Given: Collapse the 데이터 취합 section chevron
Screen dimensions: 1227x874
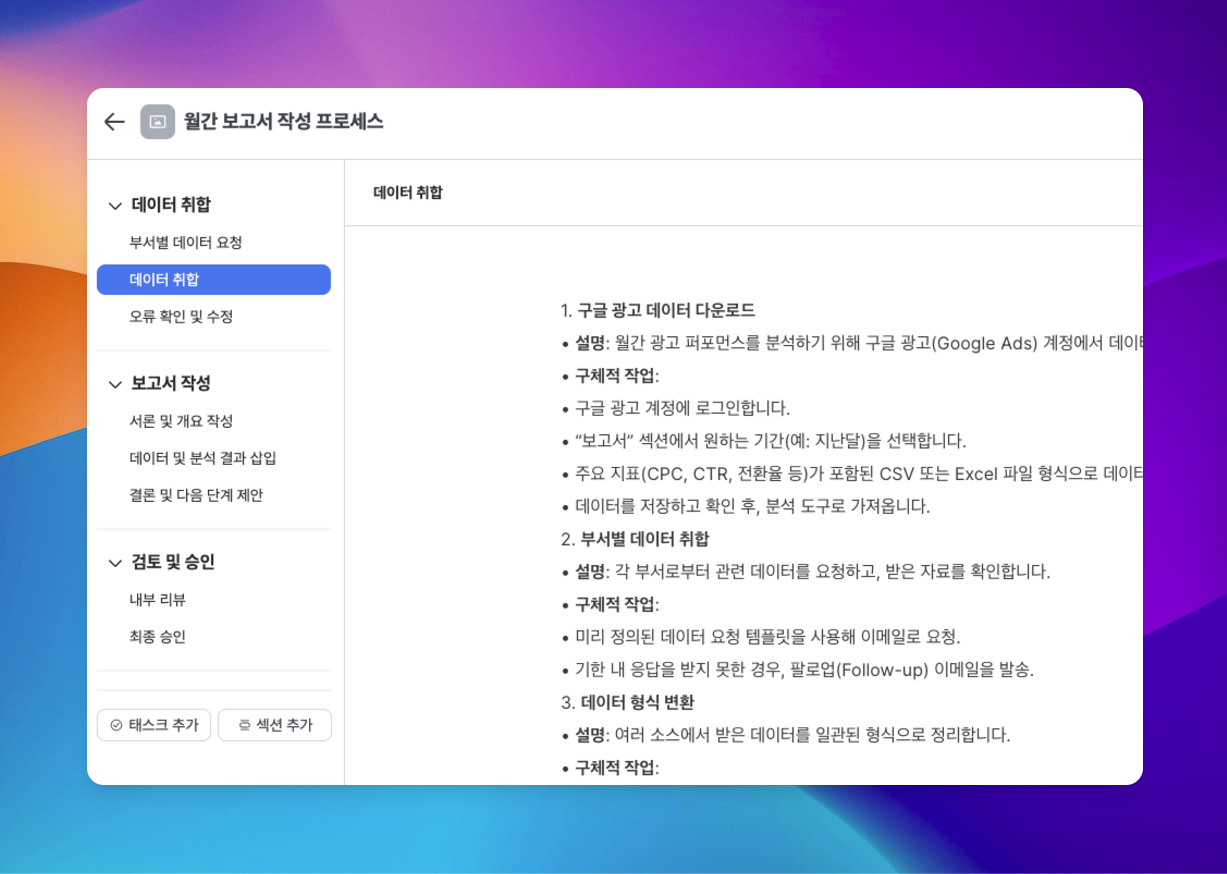Looking at the screenshot, I should click(114, 206).
